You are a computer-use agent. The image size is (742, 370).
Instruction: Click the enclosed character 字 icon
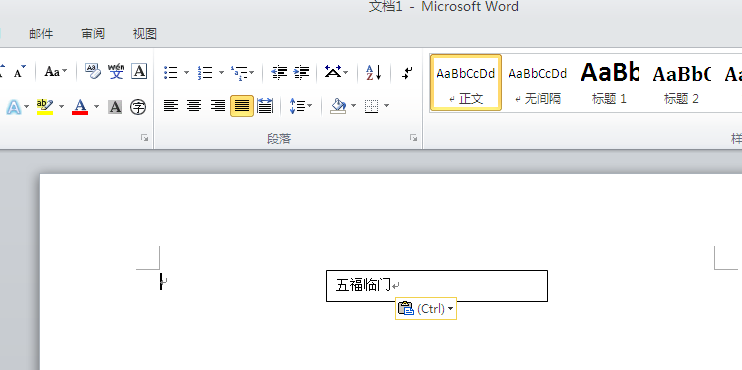tap(138, 107)
